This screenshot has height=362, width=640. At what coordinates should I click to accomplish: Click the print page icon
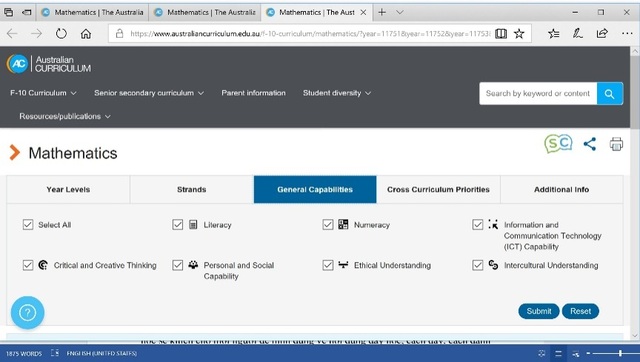(616, 144)
